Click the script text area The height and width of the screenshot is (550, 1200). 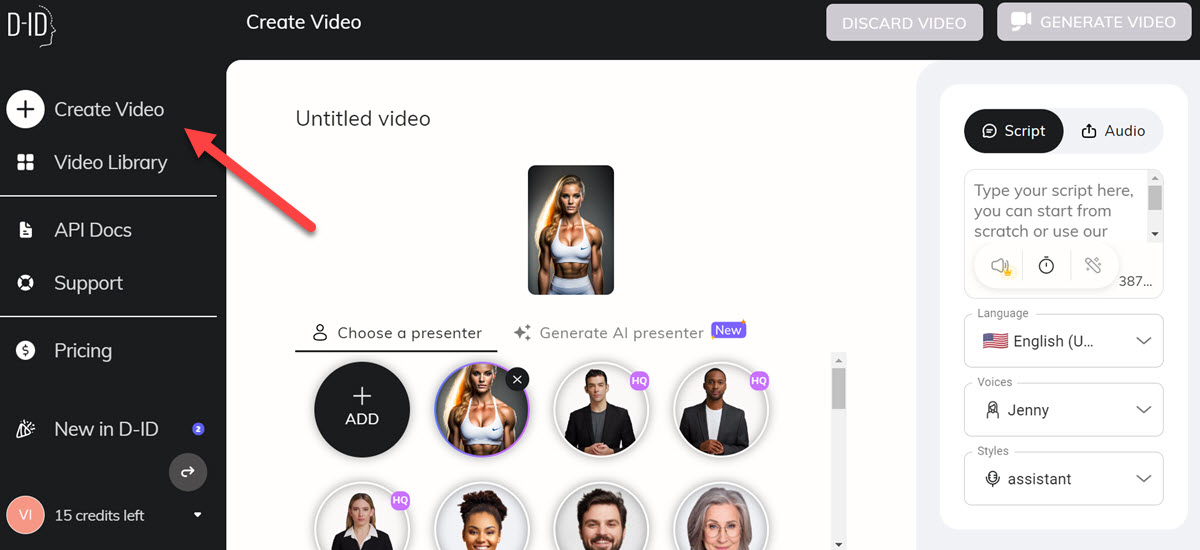[1055, 211]
